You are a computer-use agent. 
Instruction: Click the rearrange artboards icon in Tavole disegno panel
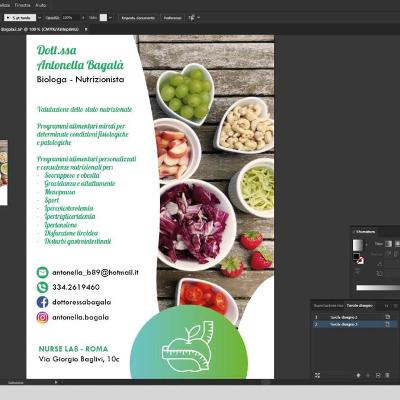tap(317, 375)
